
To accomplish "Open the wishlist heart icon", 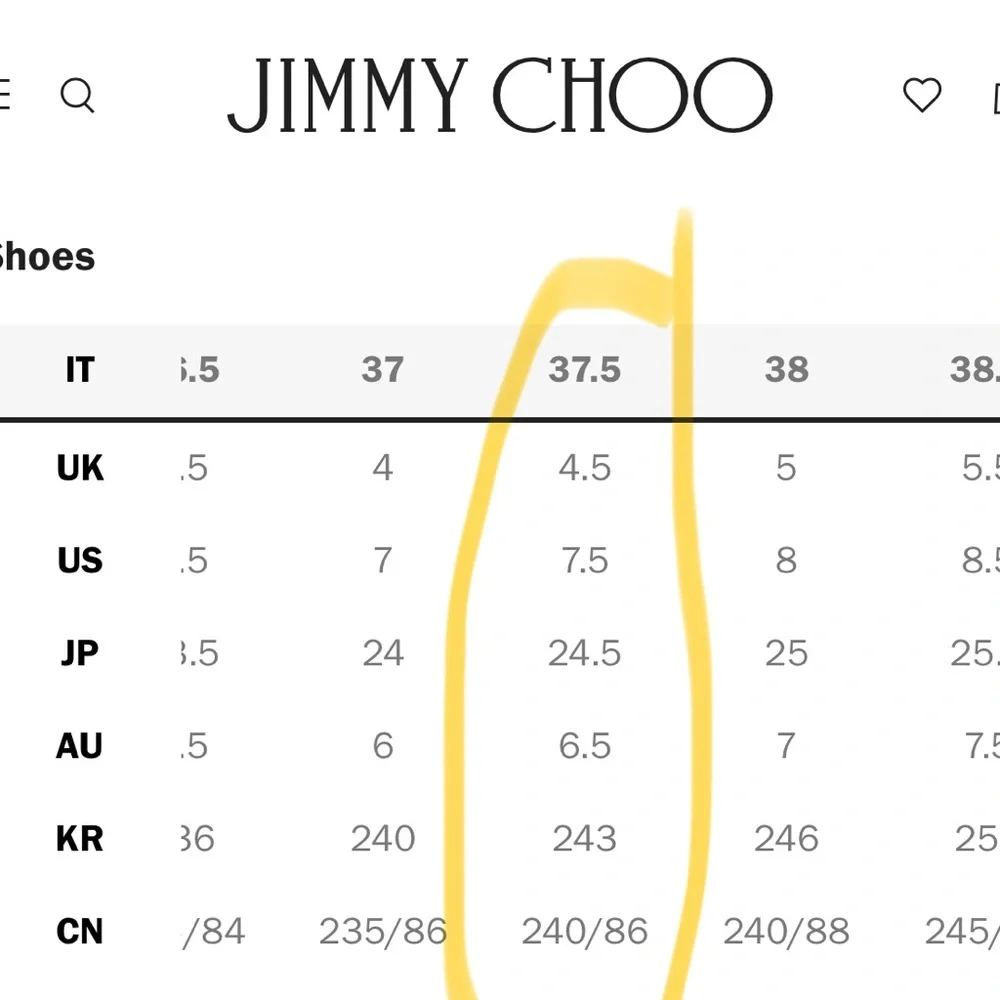I will pyautogui.click(x=922, y=95).
